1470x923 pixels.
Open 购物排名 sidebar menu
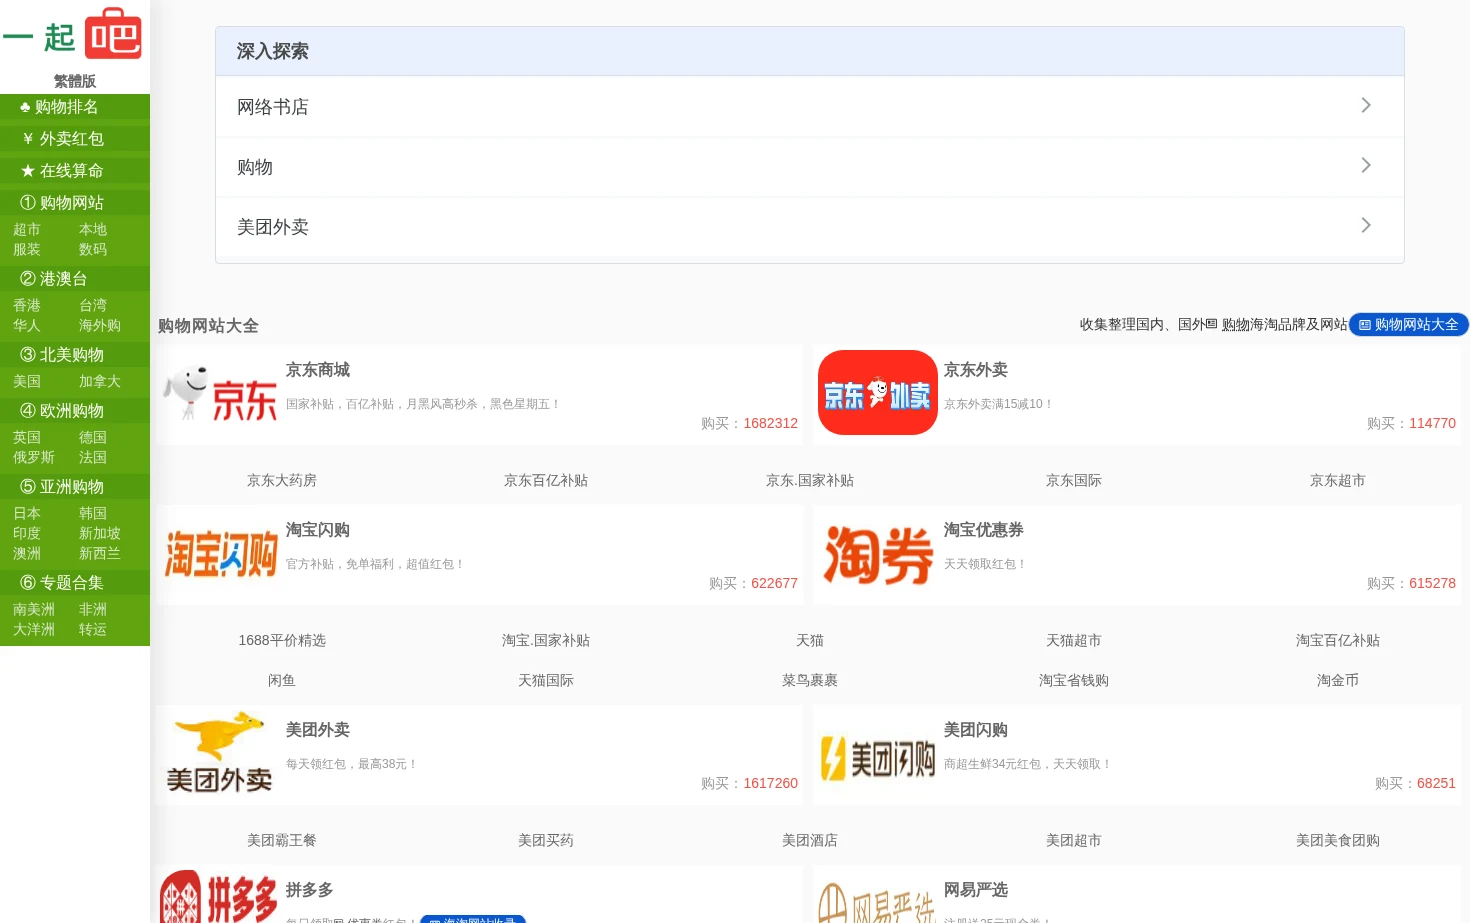[75, 107]
